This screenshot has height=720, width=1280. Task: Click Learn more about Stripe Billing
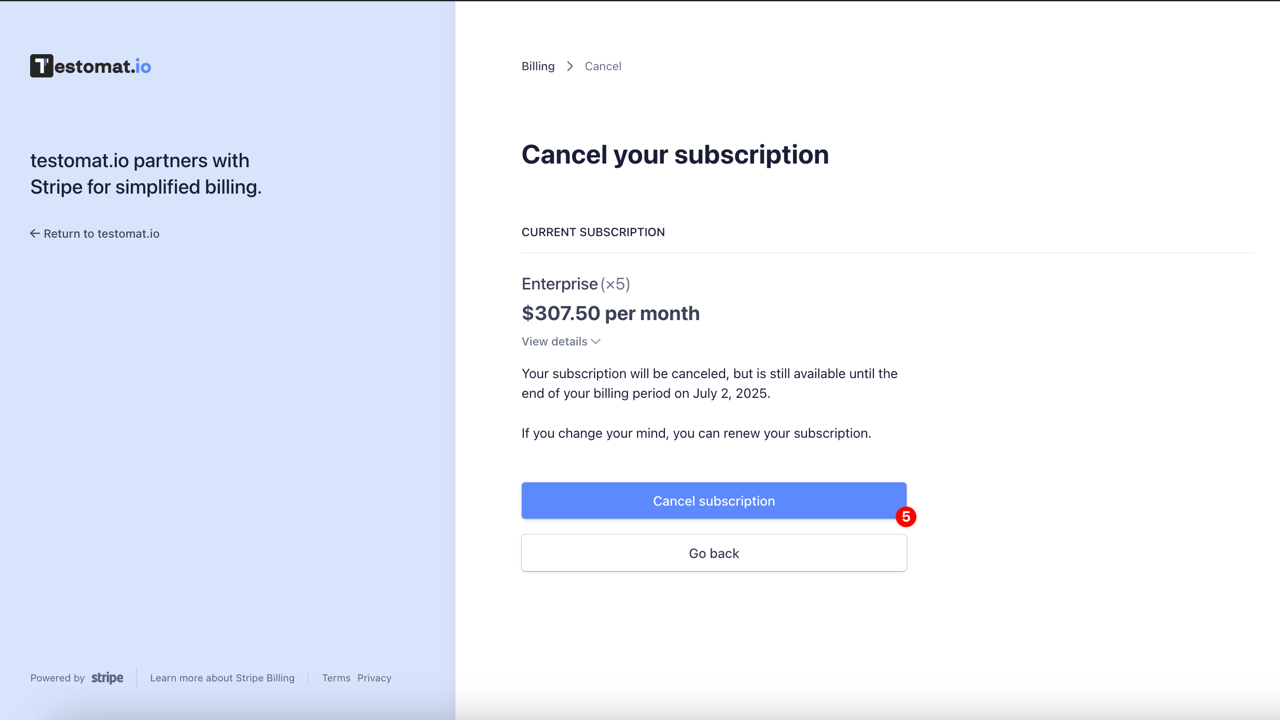(x=222, y=677)
